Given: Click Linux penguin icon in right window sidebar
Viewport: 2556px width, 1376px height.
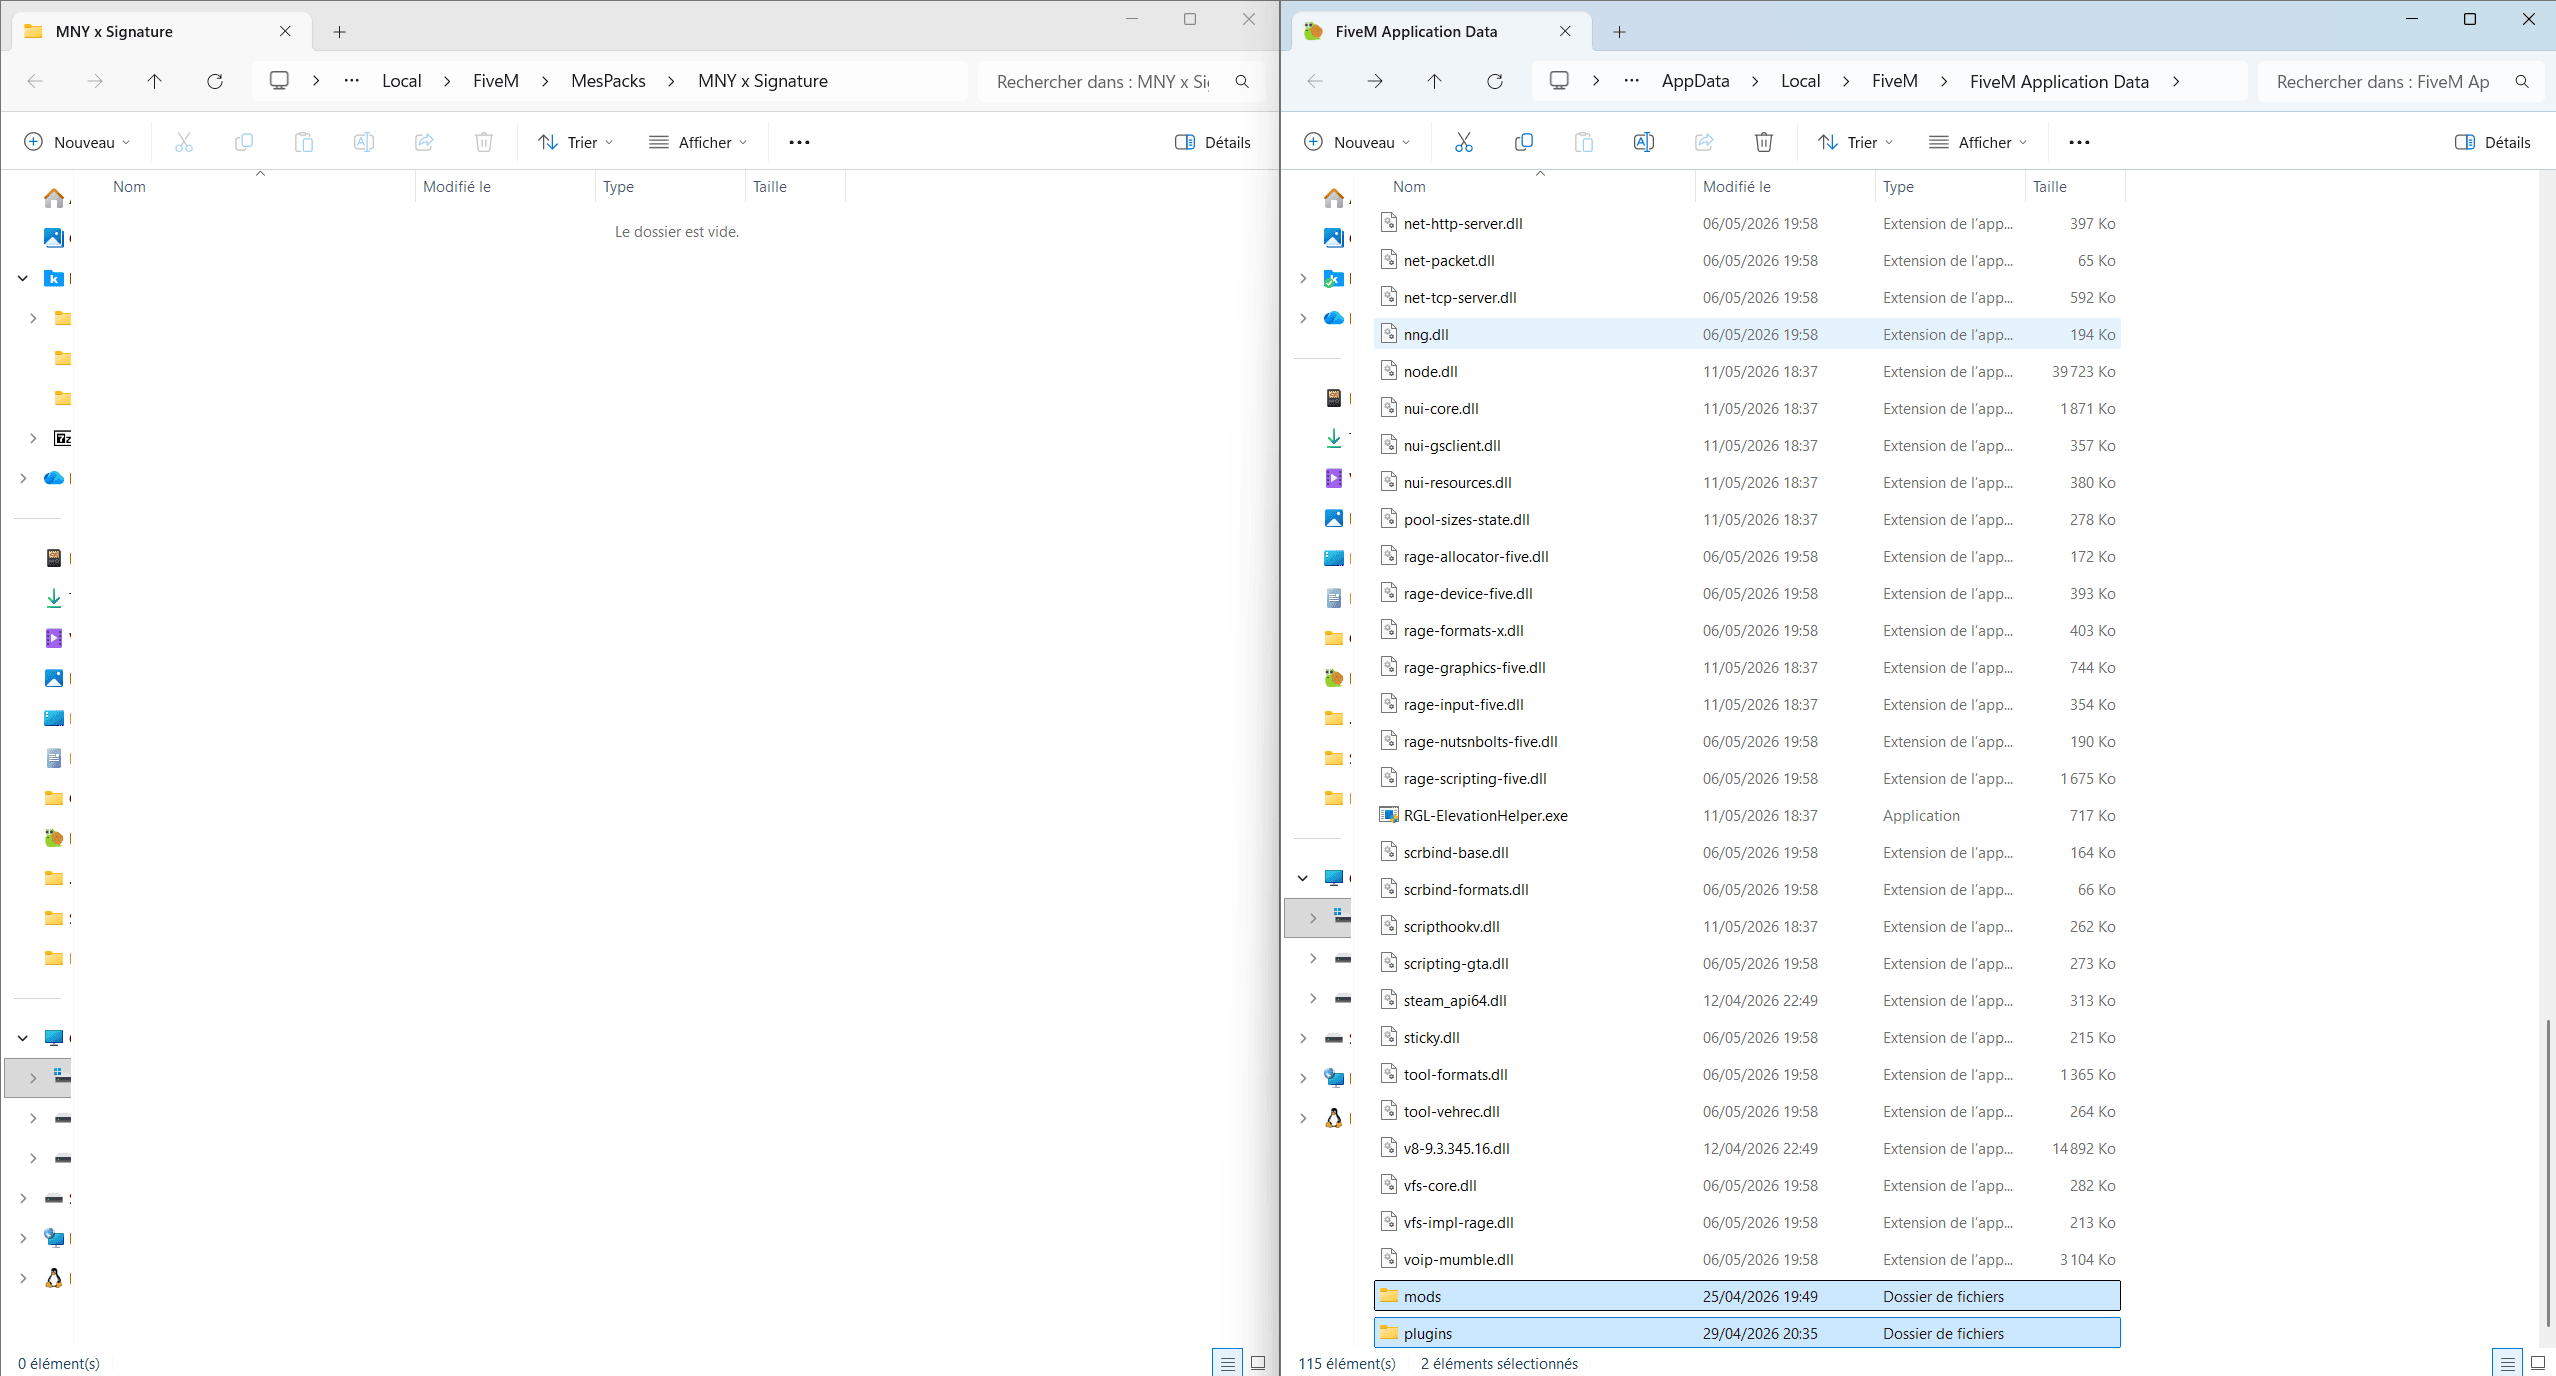Looking at the screenshot, I should [1334, 1118].
